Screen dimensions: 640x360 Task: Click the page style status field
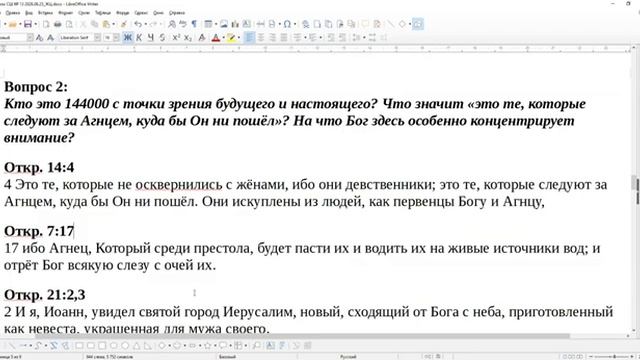[227, 357]
